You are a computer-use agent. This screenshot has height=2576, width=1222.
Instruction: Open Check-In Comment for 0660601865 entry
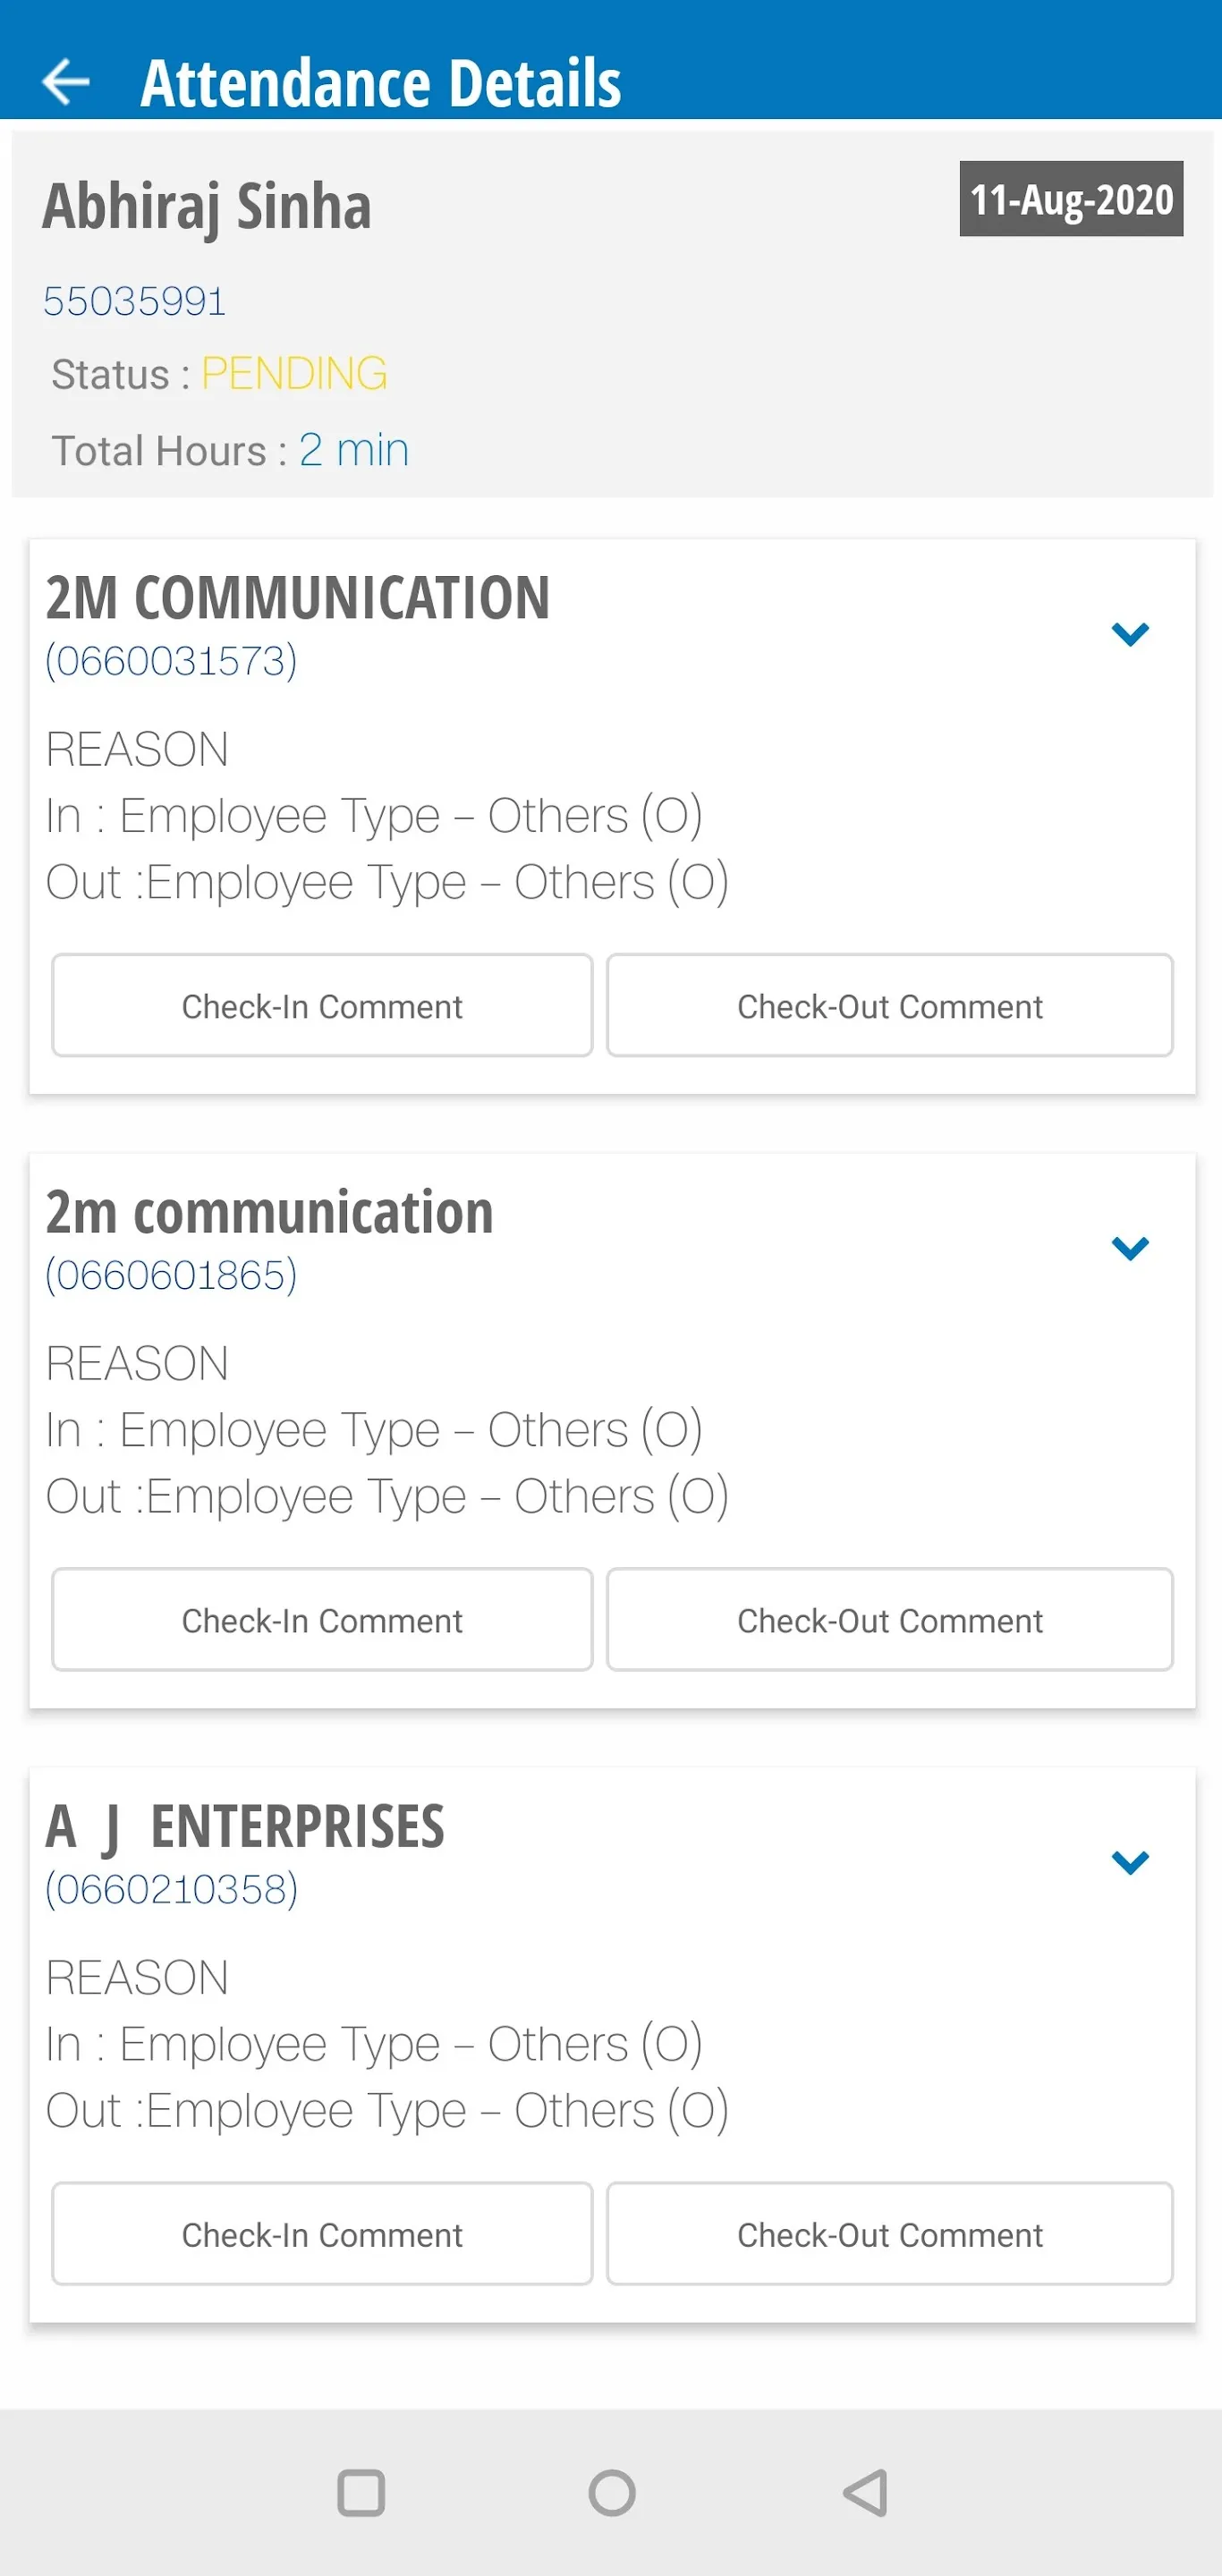[x=322, y=1619]
